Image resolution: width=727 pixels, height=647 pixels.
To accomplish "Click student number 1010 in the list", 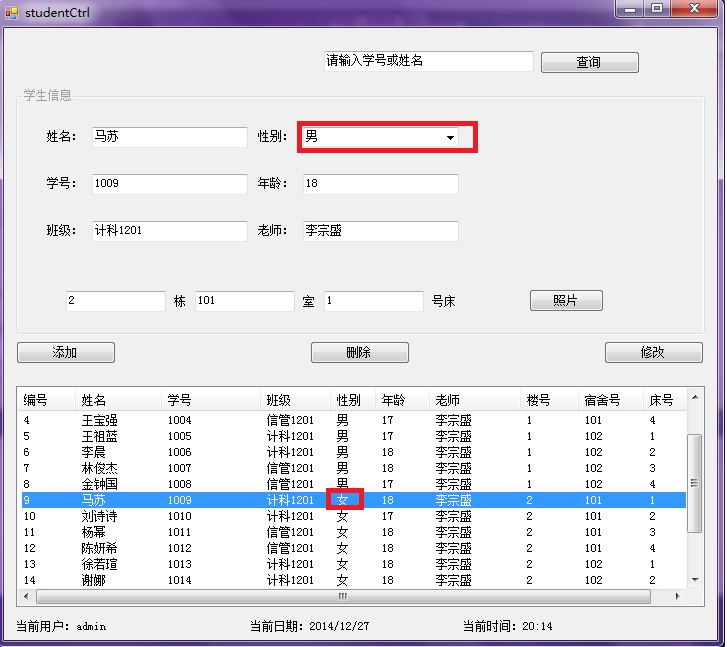I will [179, 516].
